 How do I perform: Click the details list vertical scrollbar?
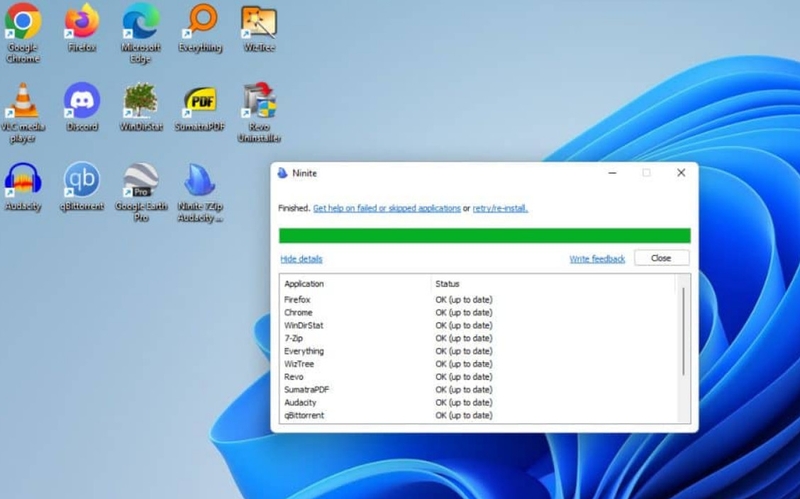[683, 332]
